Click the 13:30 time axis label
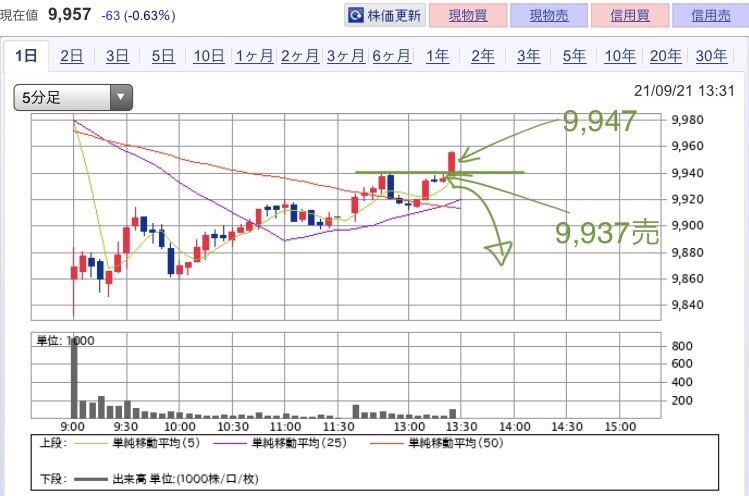This screenshot has height=496, width=749. [461, 426]
